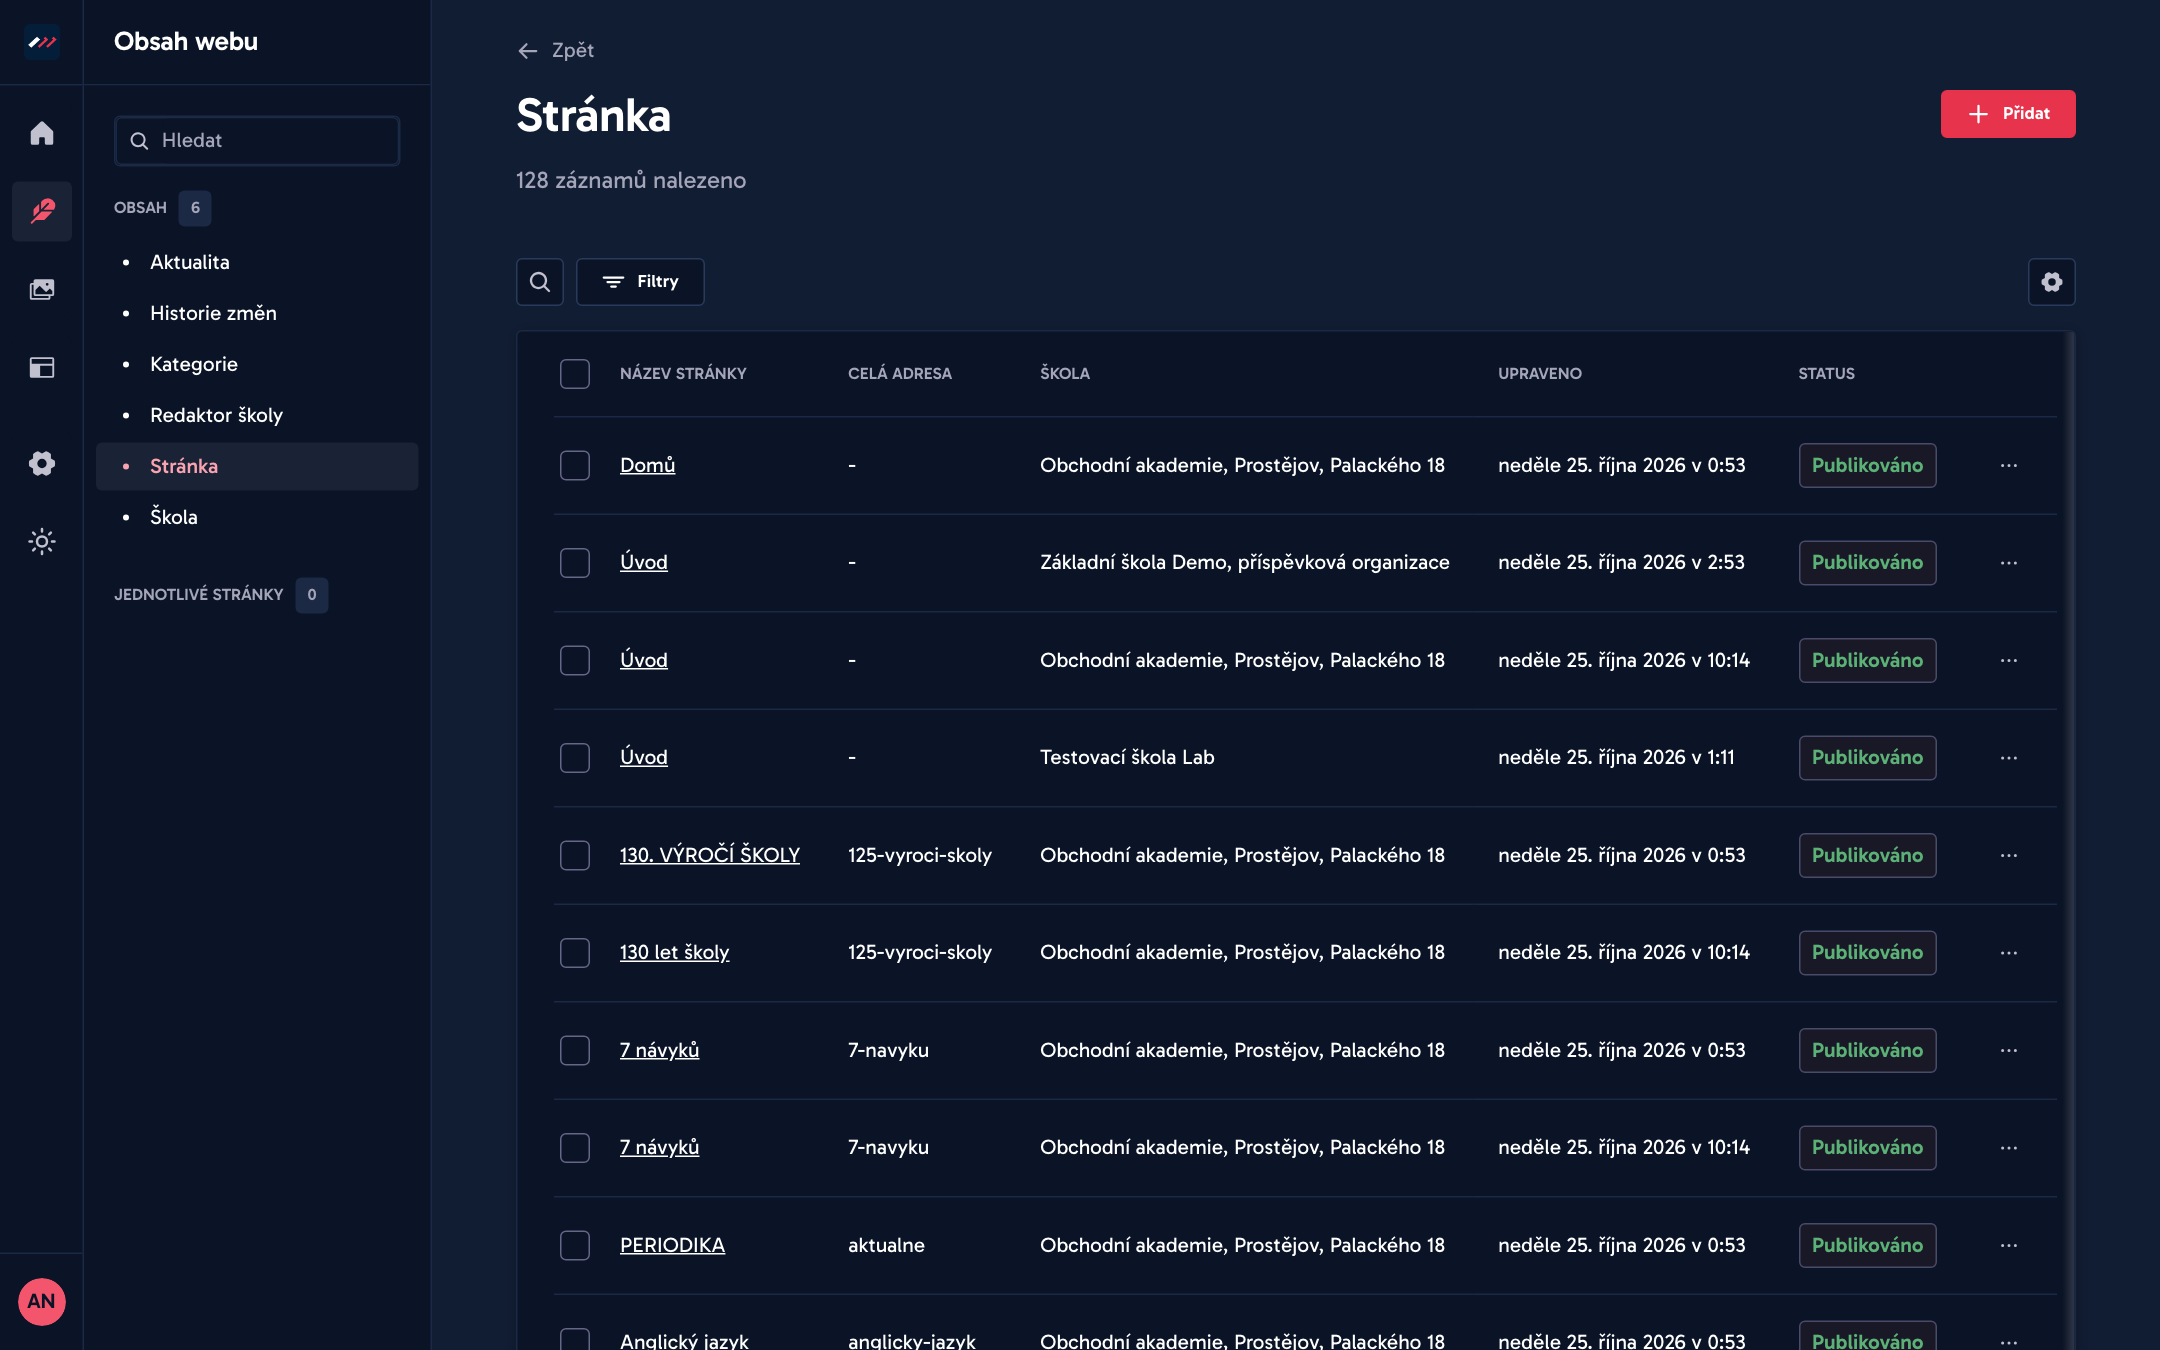This screenshot has height=1350, width=2160.
Task: Open the three-dot menu for Domů row
Action: click(2009, 465)
